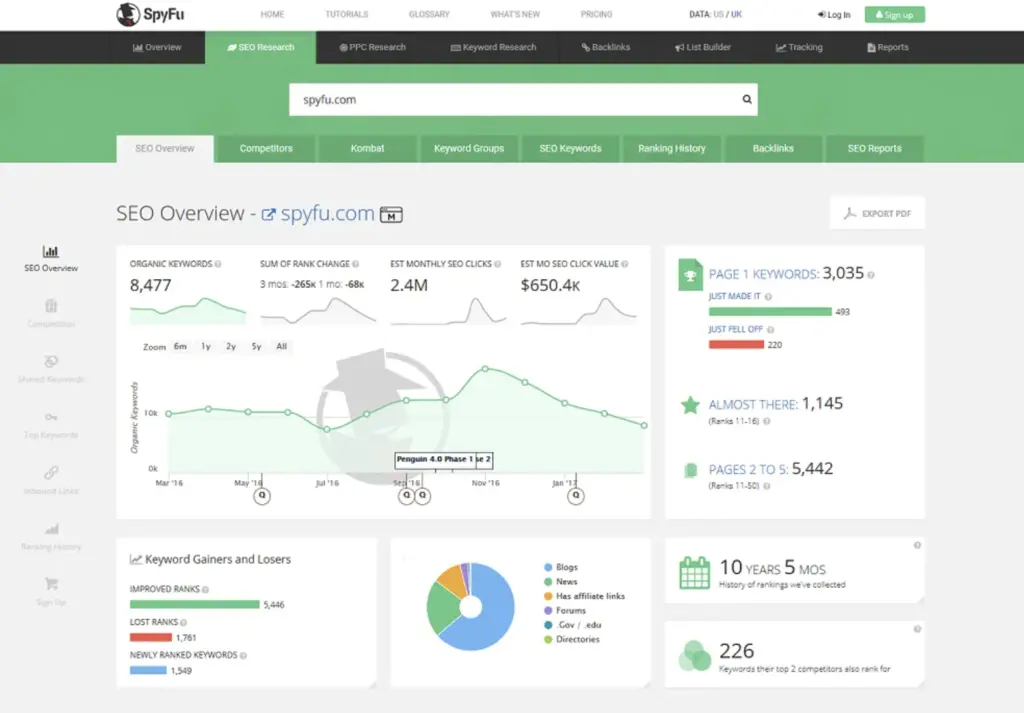Image resolution: width=1024 pixels, height=713 pixels.
Task: Click the calendar icon in history card
Action: (x=694, y=573)
